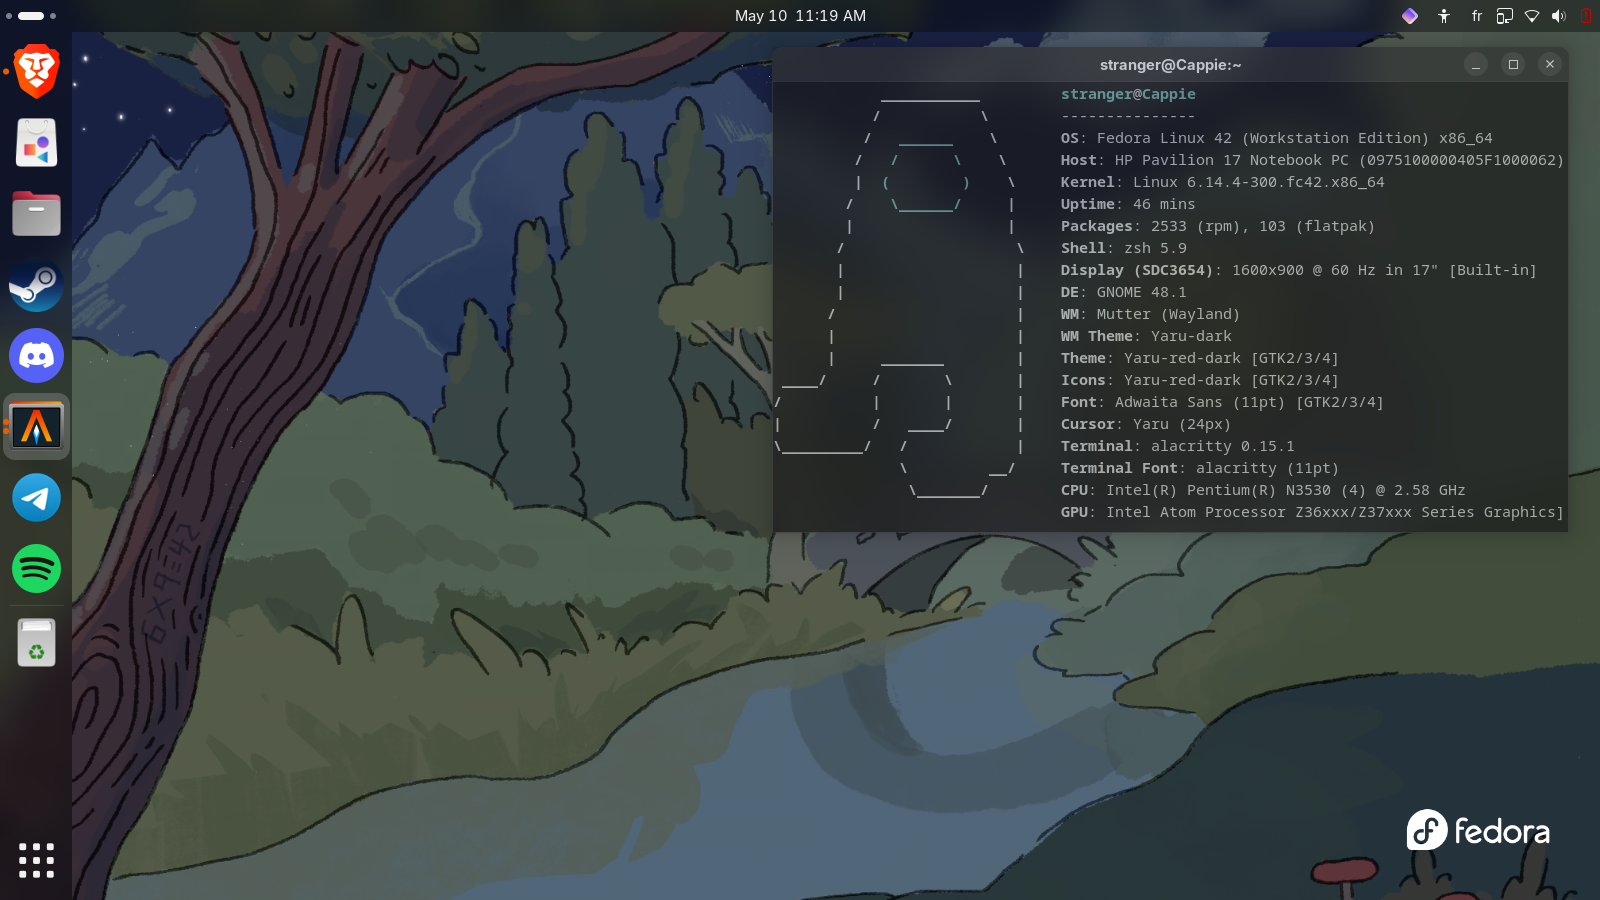Switch keyboard layout via fr indicator
The width and height of the screenshot is (1600, 900).
1477,16
